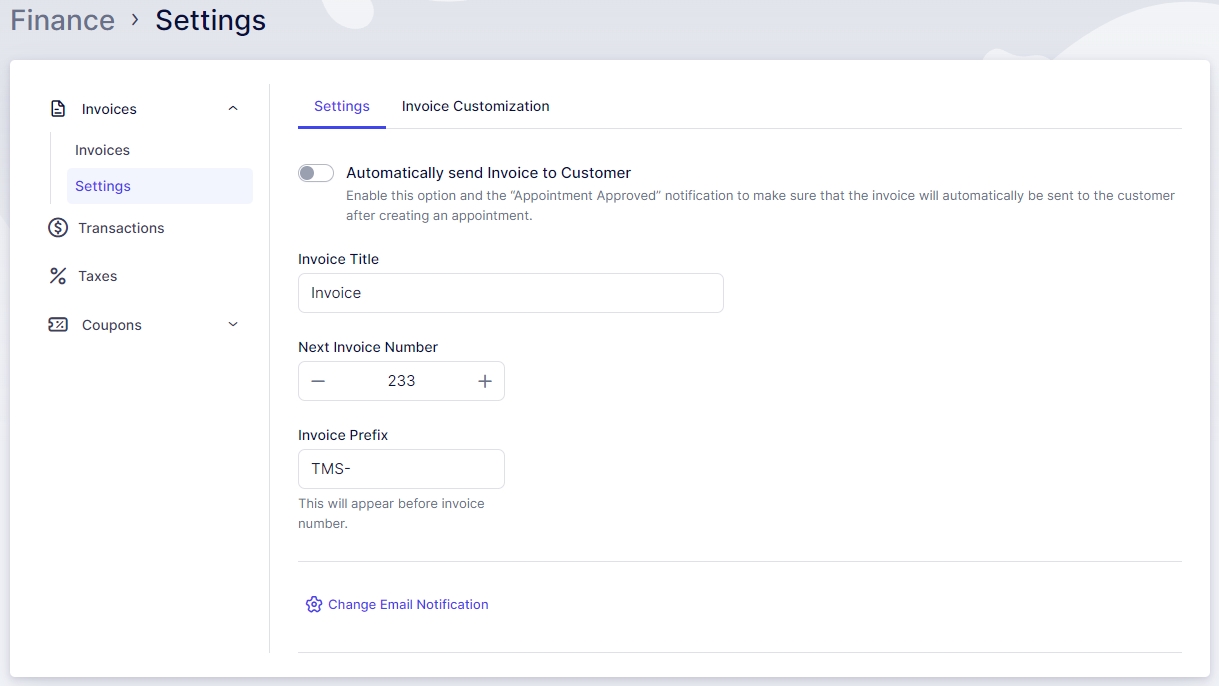Open Transactions from the sidebar
The height and width of the screenshot is (686, 1219).
coord(121,228)
